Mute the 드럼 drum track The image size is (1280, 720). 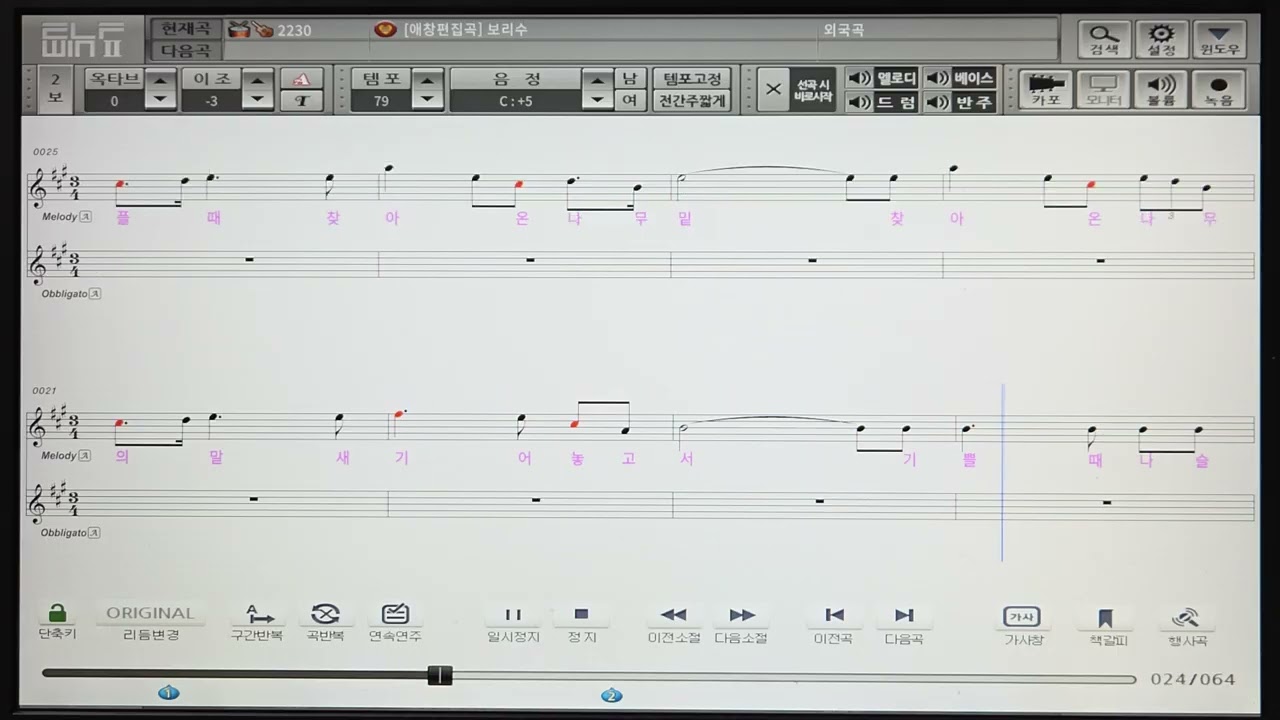click(883, 102)
